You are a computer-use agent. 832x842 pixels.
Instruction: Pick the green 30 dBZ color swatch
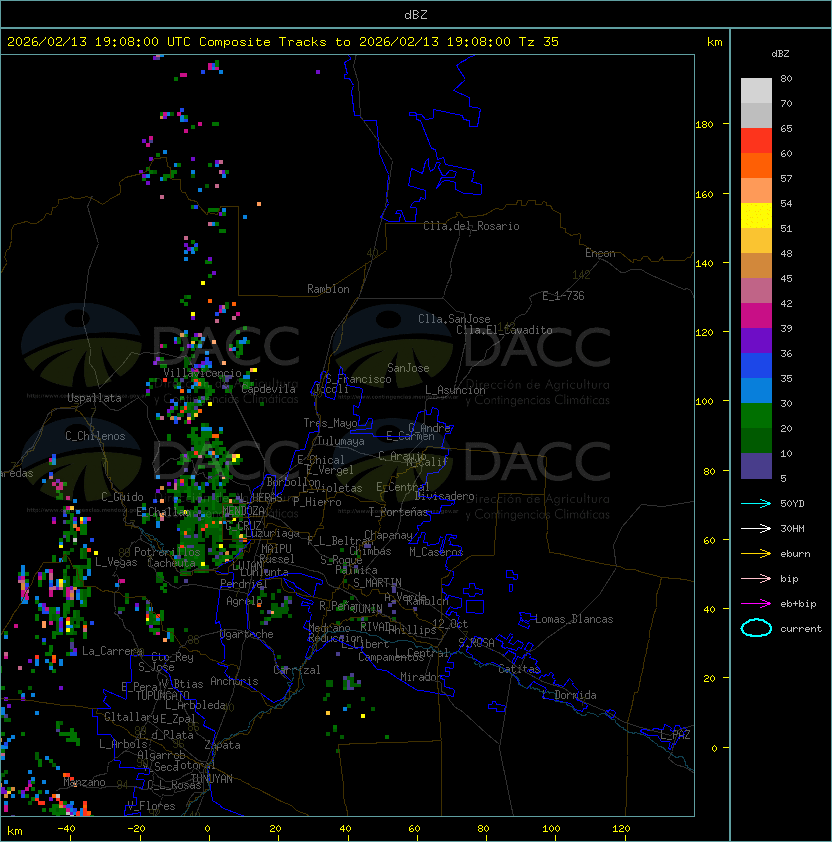pyautogui.click(x=756, y=416)
